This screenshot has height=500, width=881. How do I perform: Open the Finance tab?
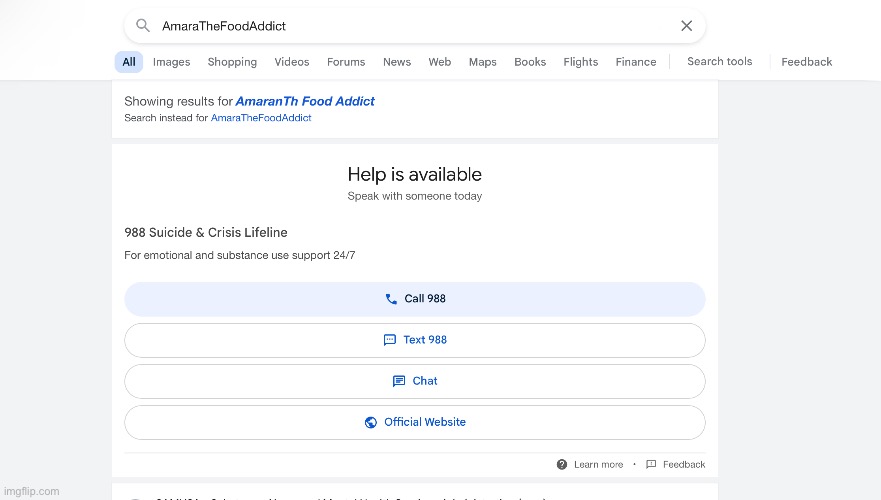(636, 62)
